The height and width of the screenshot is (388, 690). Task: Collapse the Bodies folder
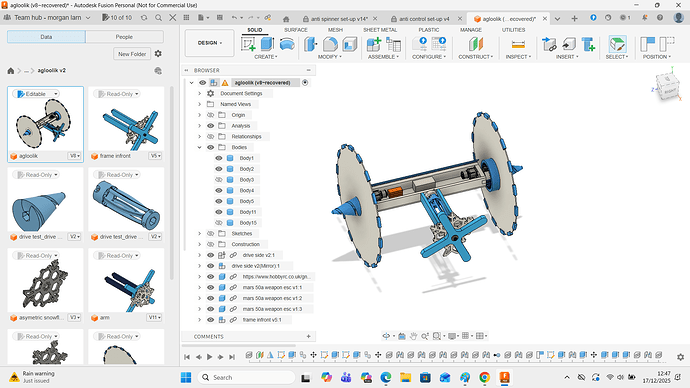pyautogui.click(x=199, y=147)
